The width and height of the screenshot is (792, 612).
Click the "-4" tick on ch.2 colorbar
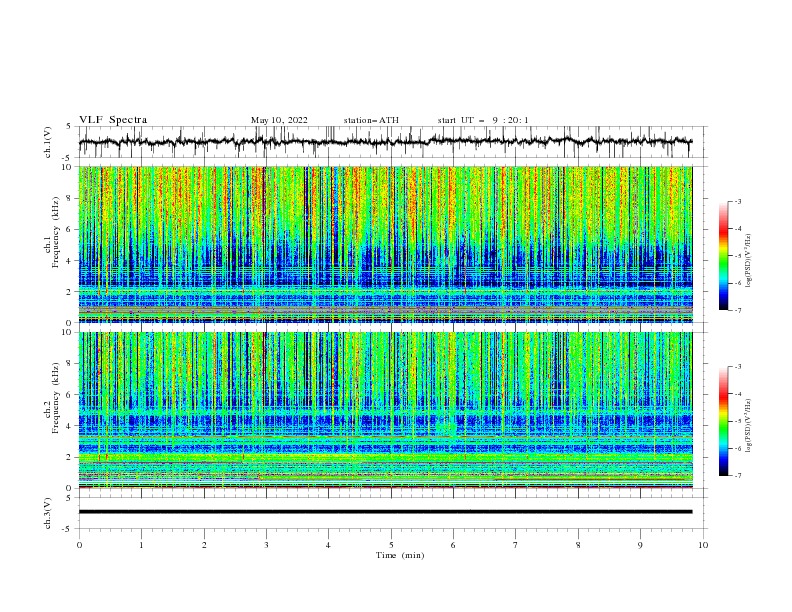pyautogui.click(x=737, y=394)
